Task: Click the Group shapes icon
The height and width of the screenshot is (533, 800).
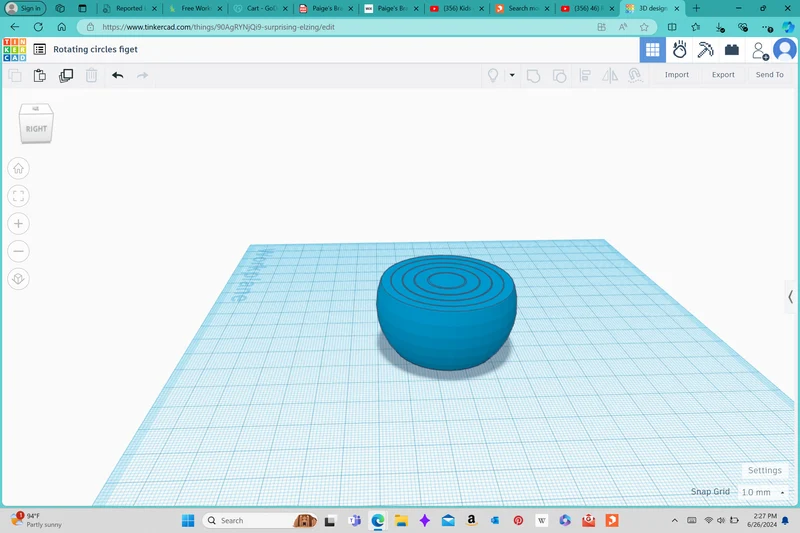Action: point(533,75)
